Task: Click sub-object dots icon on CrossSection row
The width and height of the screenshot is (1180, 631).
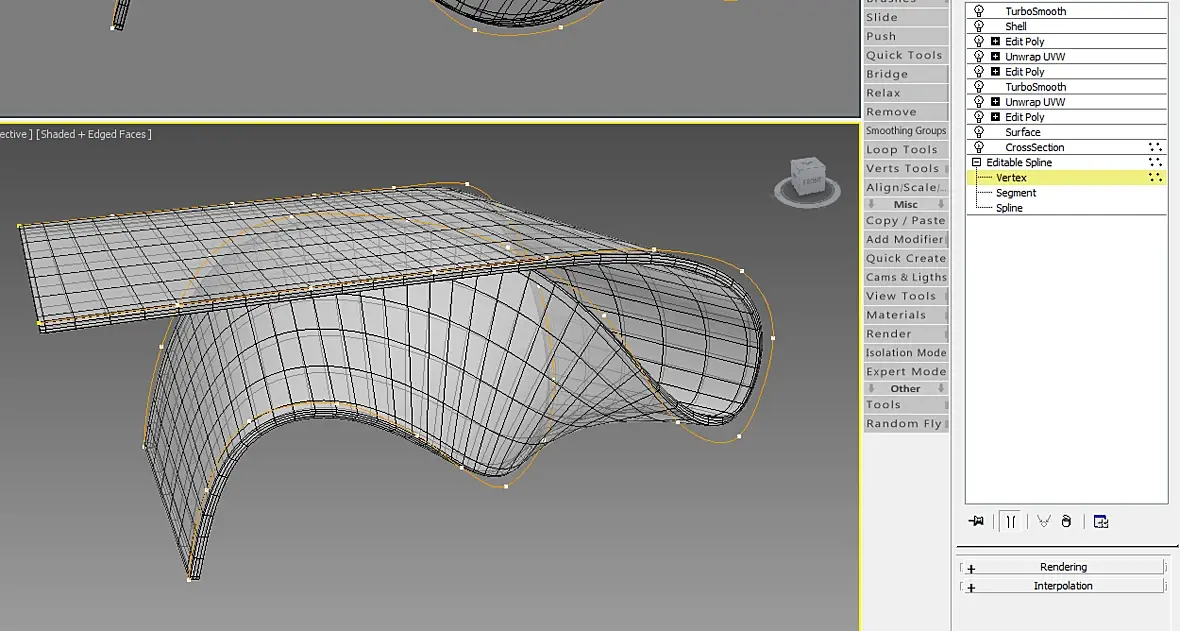Action: point(1154,147)
